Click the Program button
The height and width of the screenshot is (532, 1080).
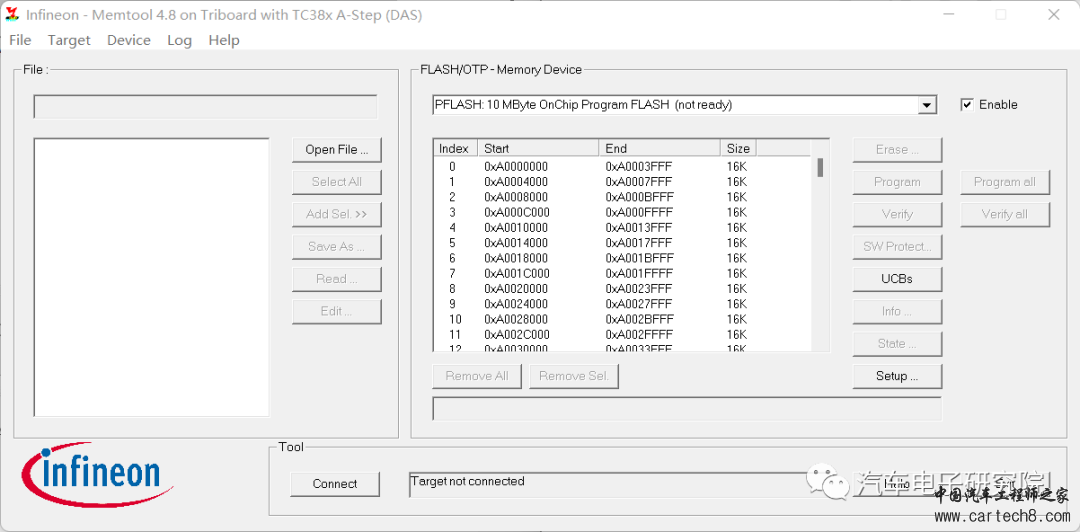click(x=897, y=182)
